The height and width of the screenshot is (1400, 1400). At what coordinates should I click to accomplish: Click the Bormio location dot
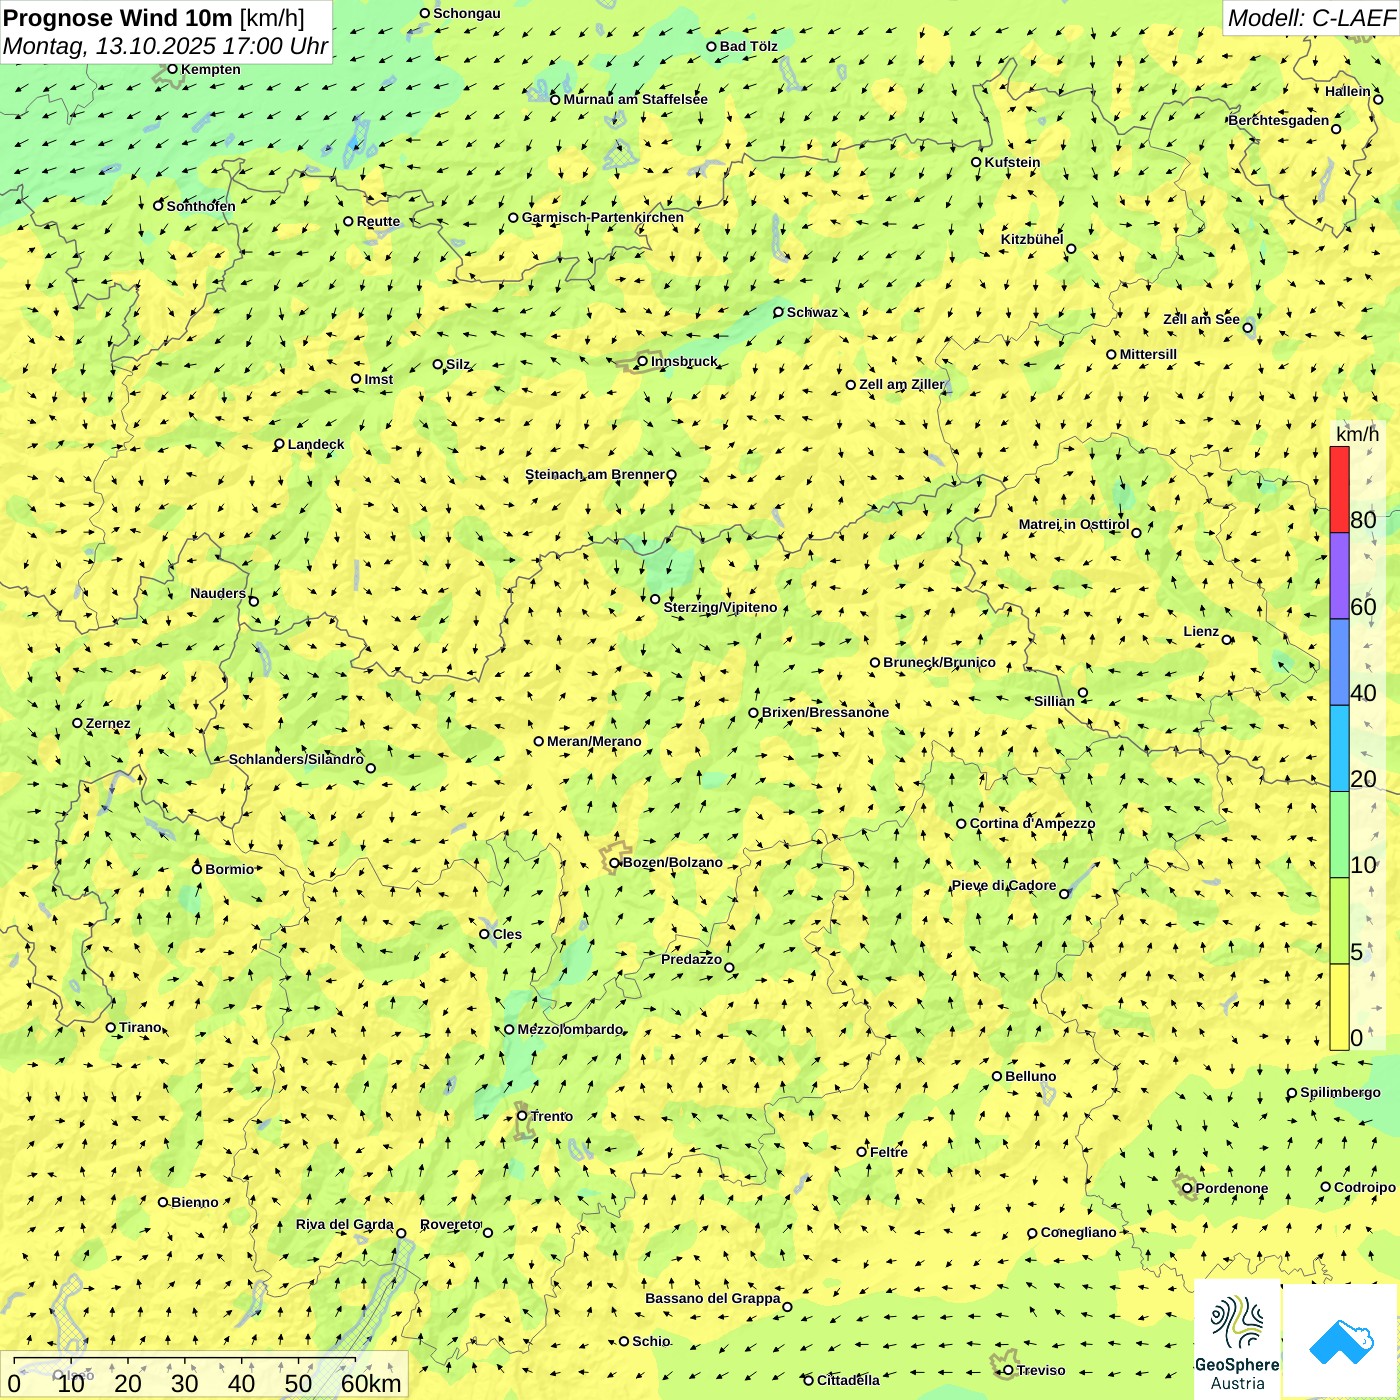[x=197, y=869]
